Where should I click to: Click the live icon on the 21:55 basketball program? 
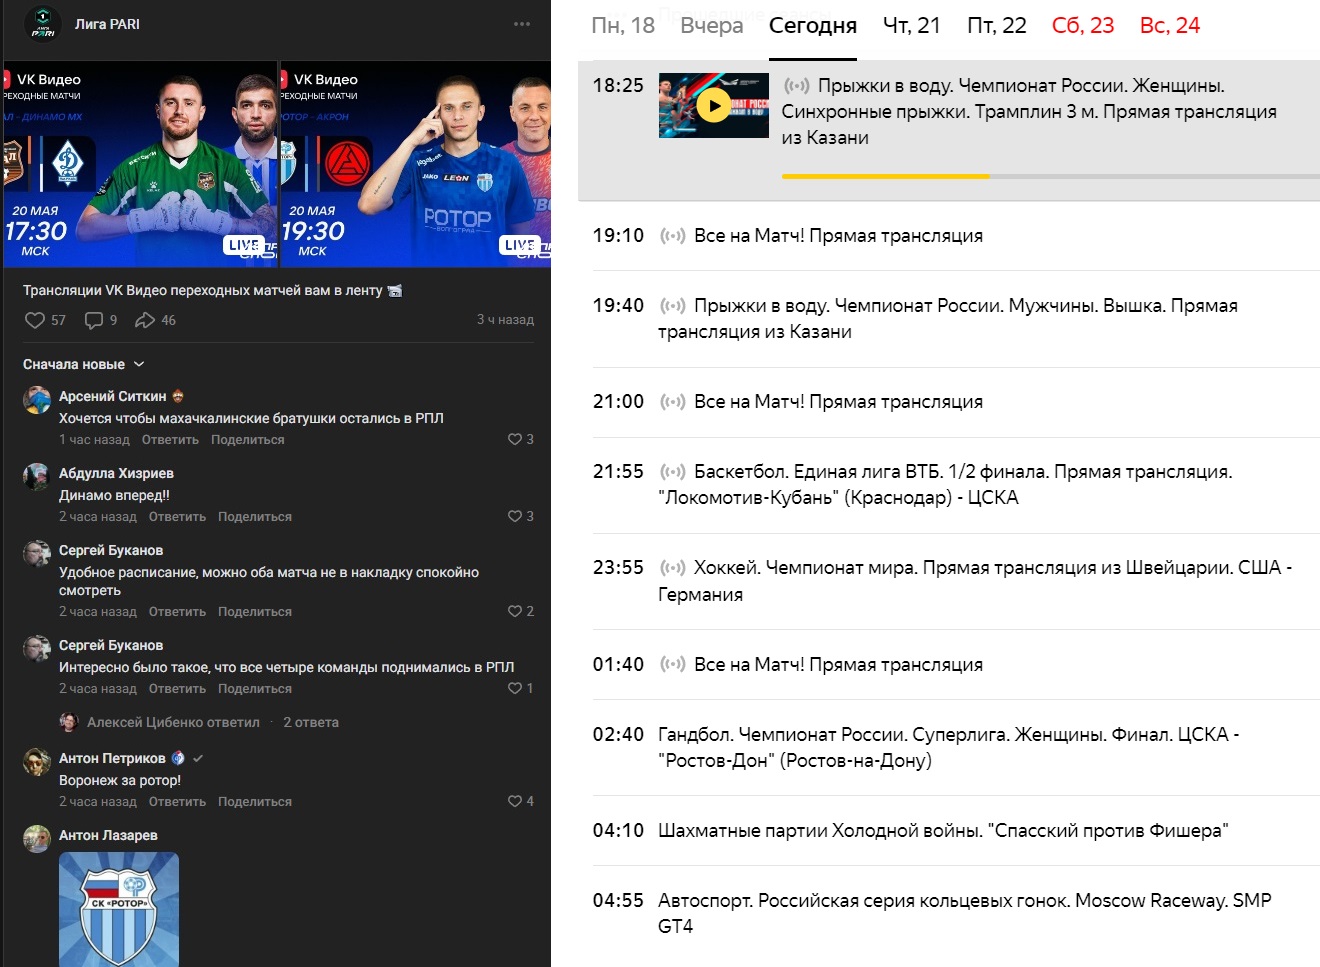[x=673, y=472]
